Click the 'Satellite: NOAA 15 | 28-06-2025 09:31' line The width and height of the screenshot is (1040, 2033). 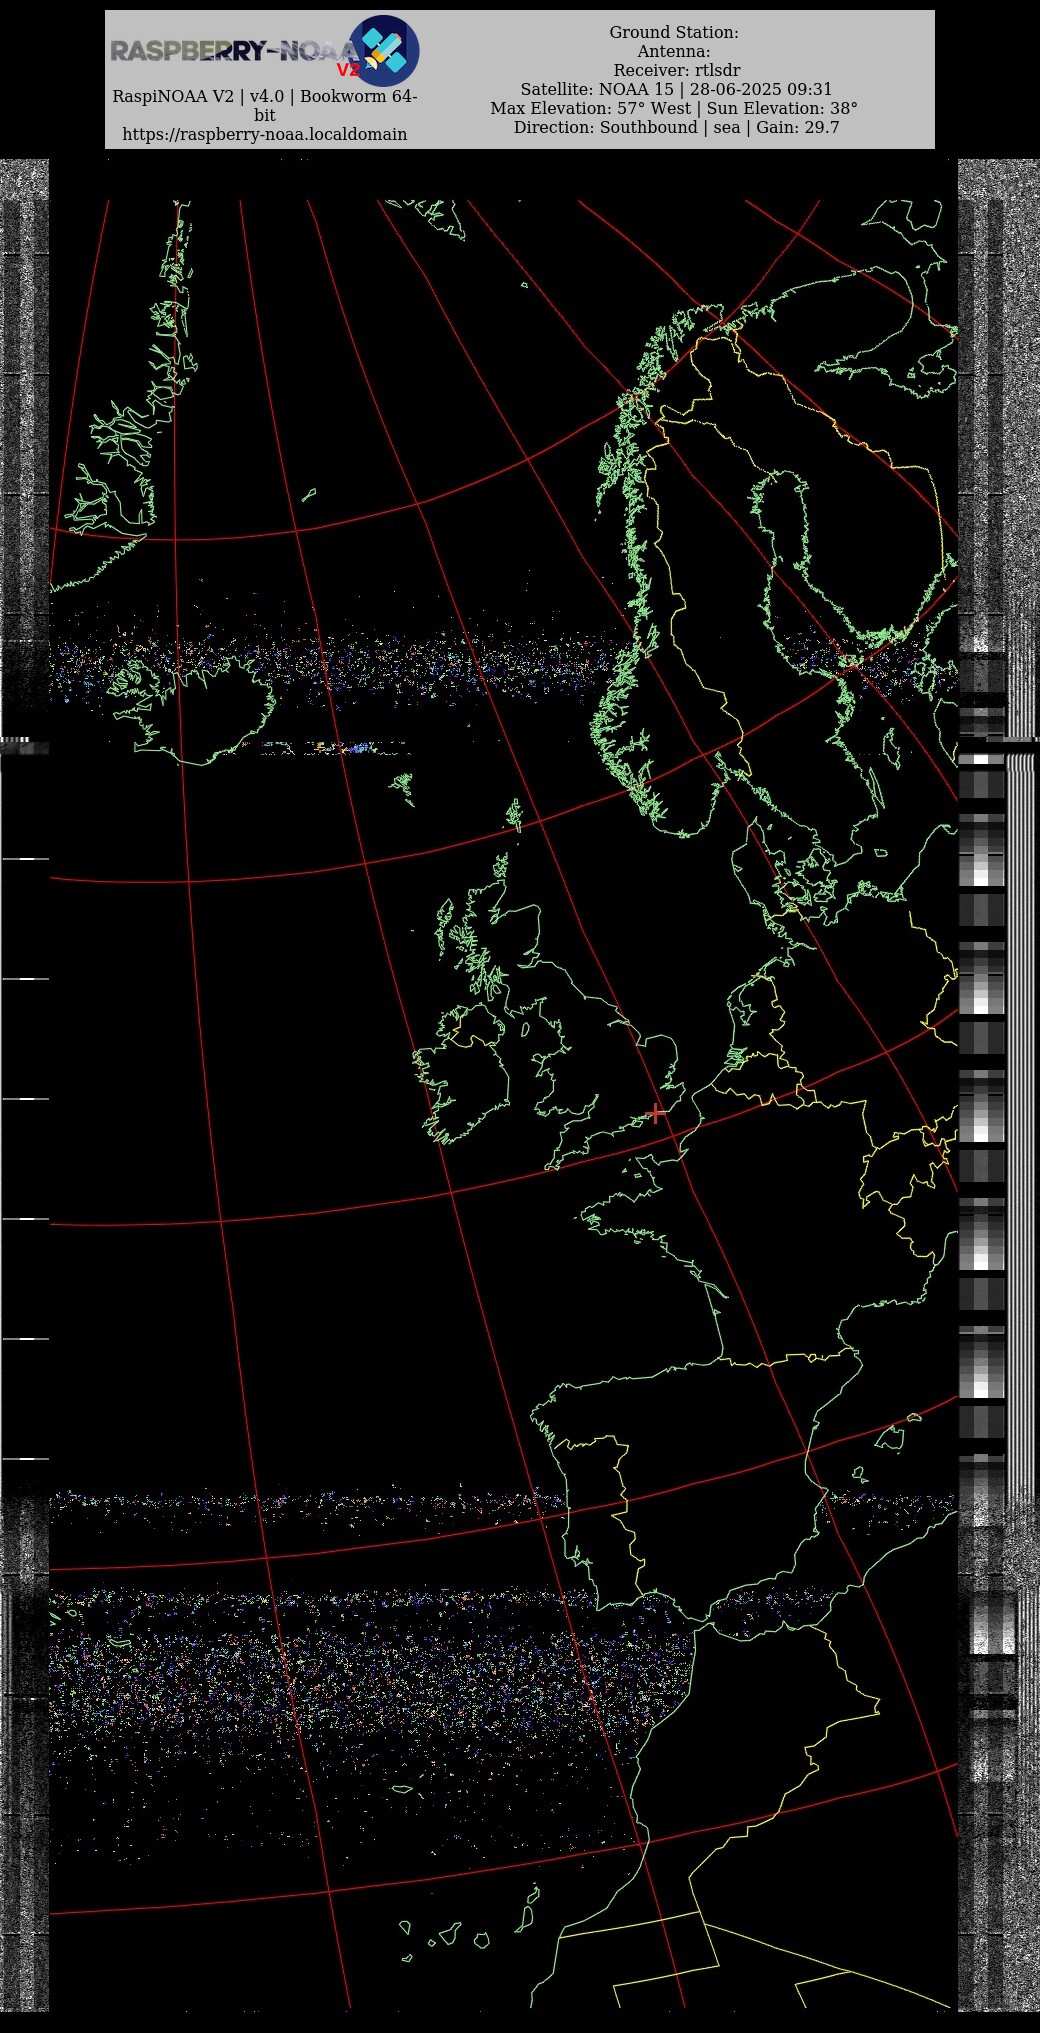pyautogui.click(x=676, y=90)
